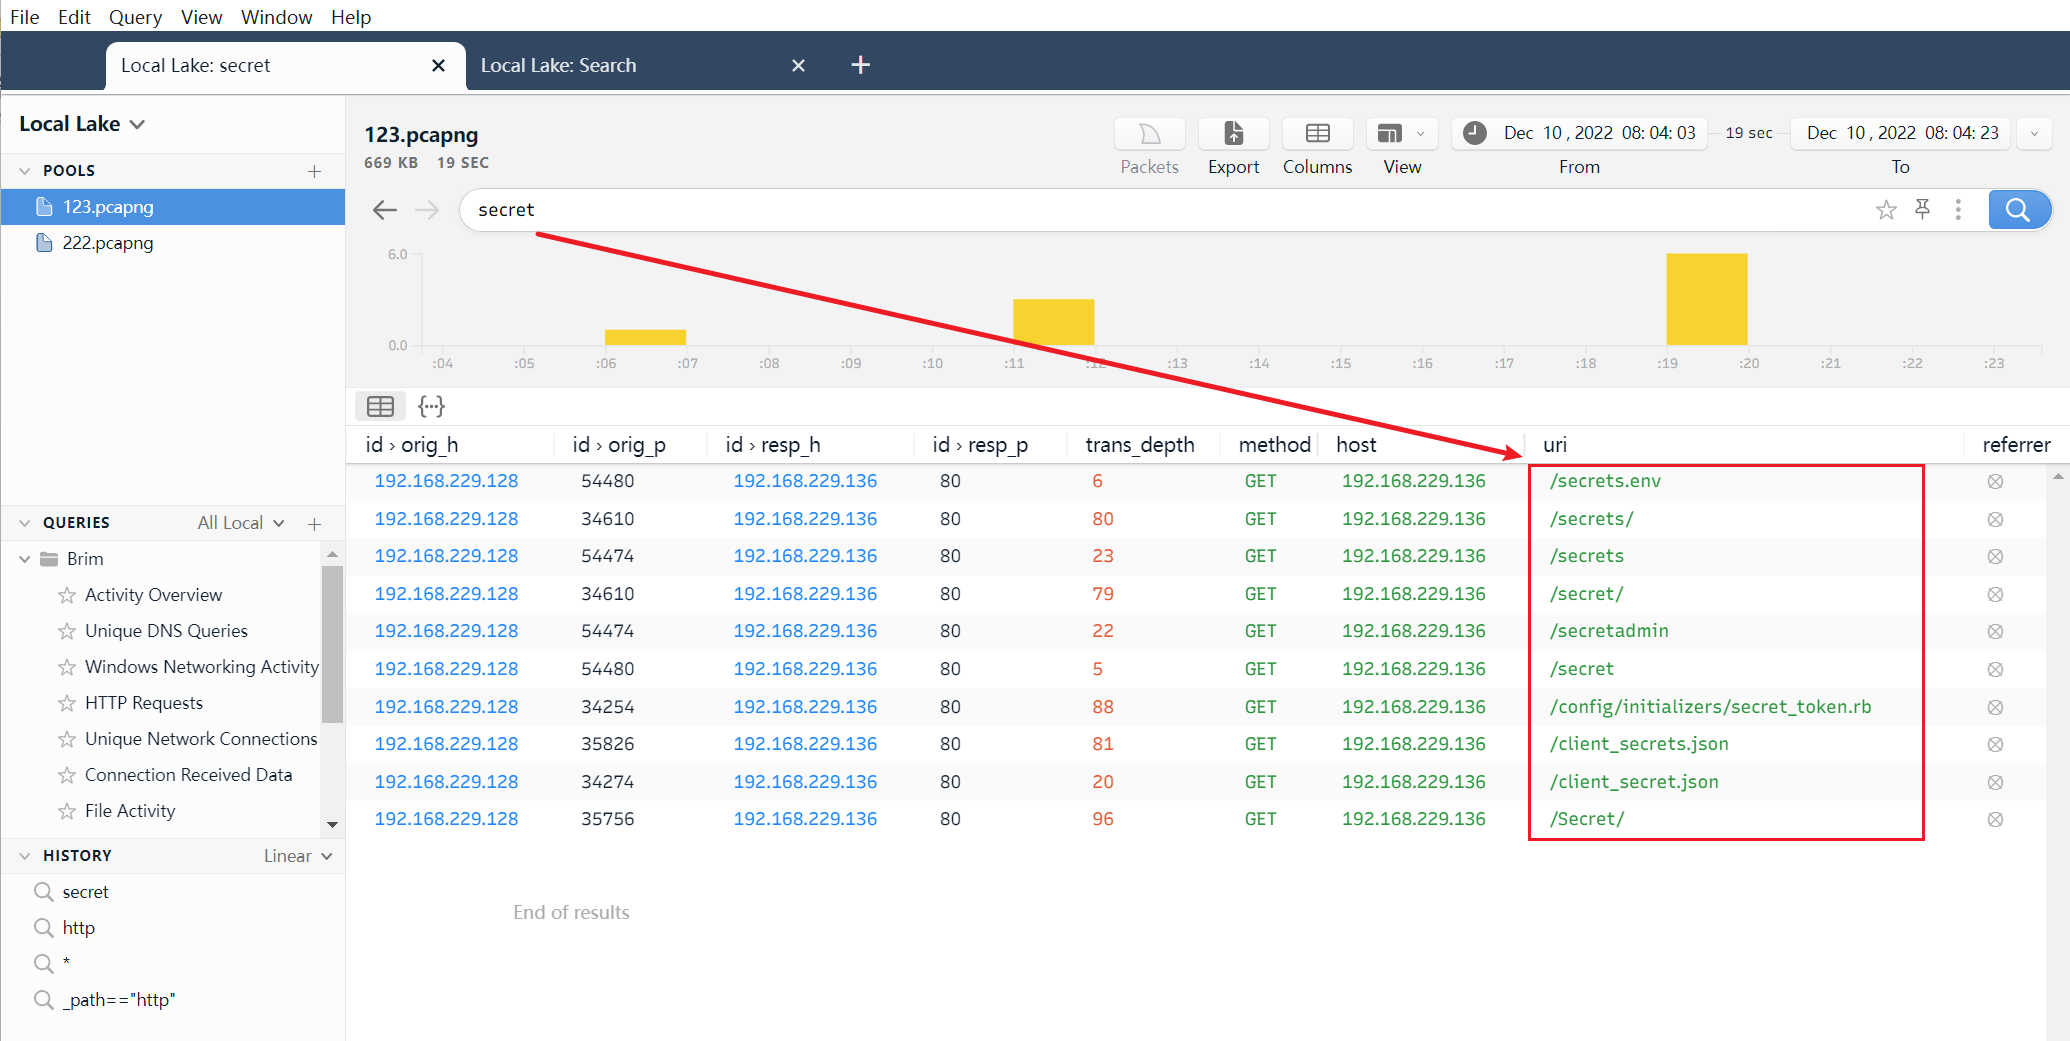
Task: Click the queries list scrollbar down arrow
Action: click(x=332, y=825)
